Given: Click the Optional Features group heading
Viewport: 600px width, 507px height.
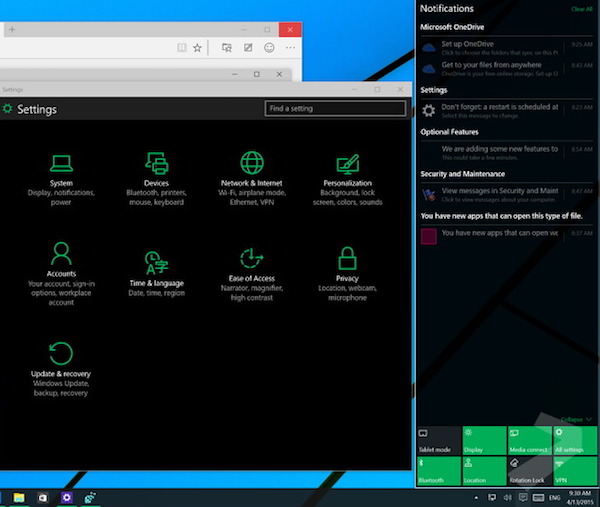Looking at the screenshot, I should click(x=449, y=132).
